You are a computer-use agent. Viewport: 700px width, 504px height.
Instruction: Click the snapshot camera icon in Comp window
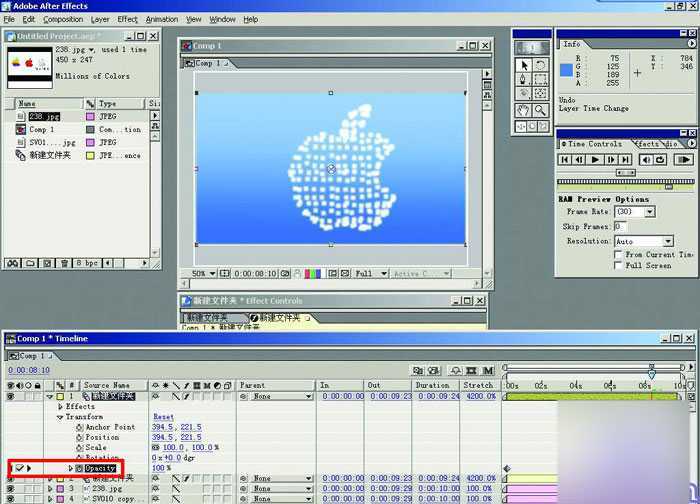pos(285,274)
